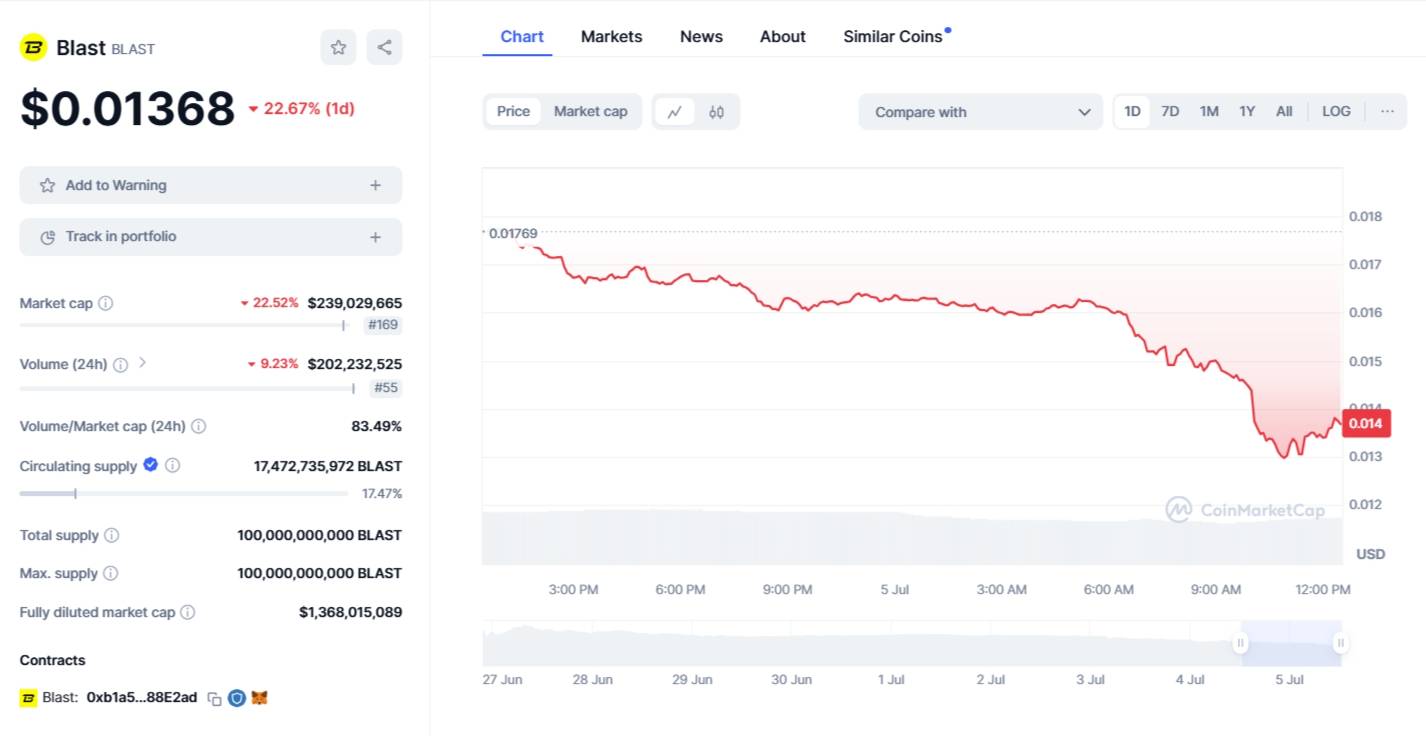Click the $202,232,525 volume value
The width and height of the screenshot is (1426, 736).
(355, 364)
